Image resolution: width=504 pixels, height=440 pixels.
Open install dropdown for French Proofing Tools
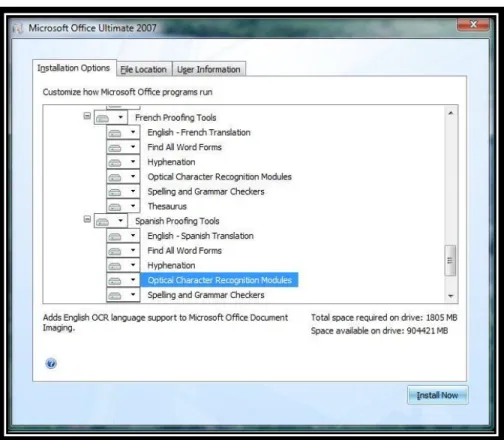(x=111, y=118)
